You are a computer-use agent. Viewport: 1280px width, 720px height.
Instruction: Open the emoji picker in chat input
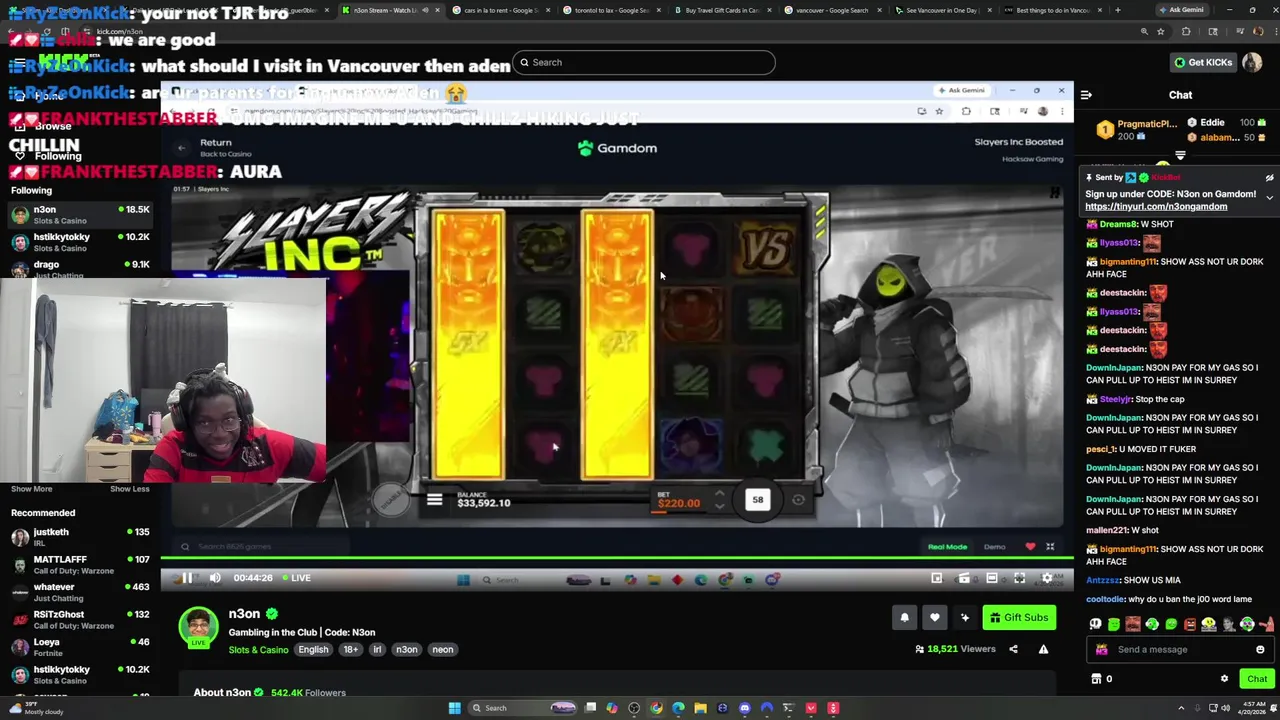pyautogui.click(x=1260, y=649)
